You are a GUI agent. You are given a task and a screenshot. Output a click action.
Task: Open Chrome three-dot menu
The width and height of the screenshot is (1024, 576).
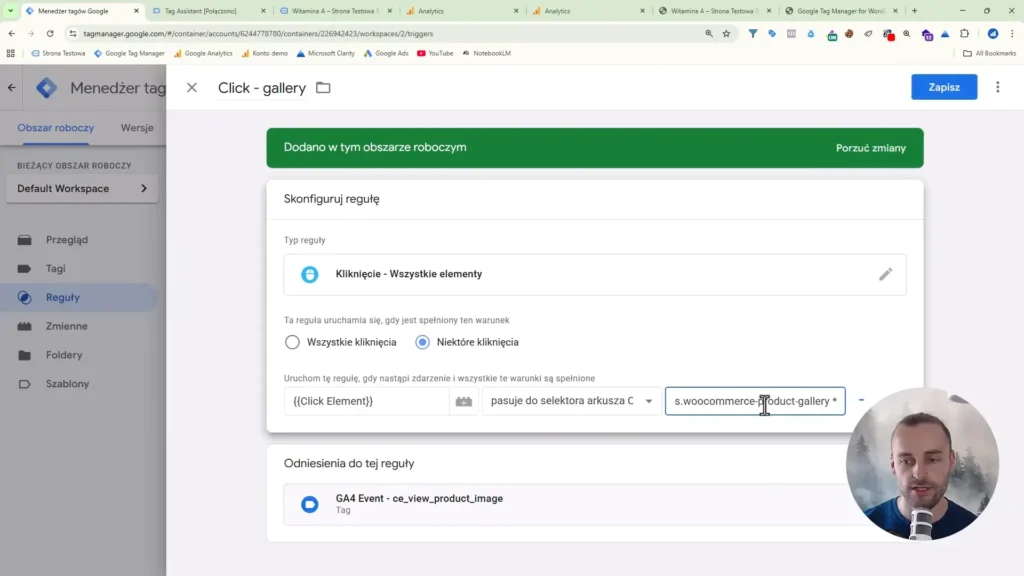1012,33
